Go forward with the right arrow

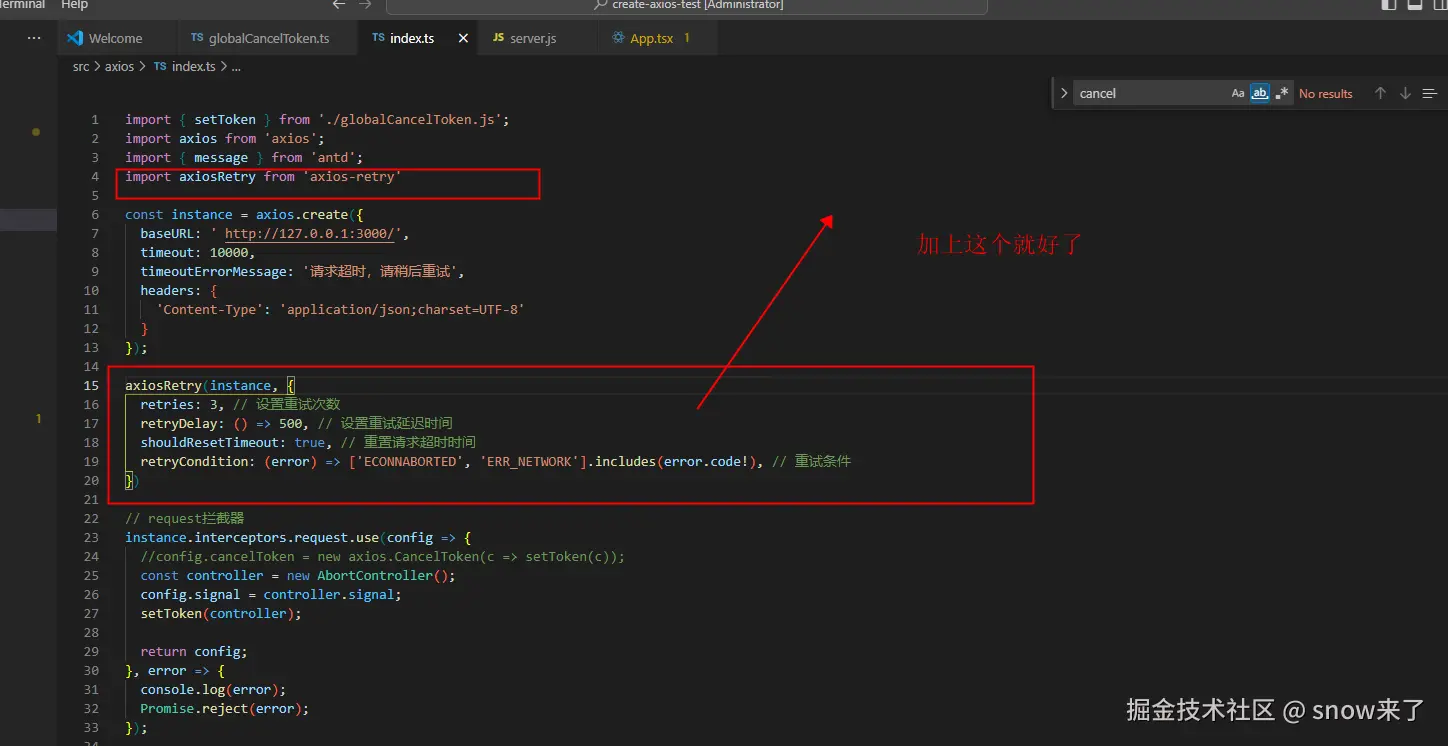coord(367,5)
